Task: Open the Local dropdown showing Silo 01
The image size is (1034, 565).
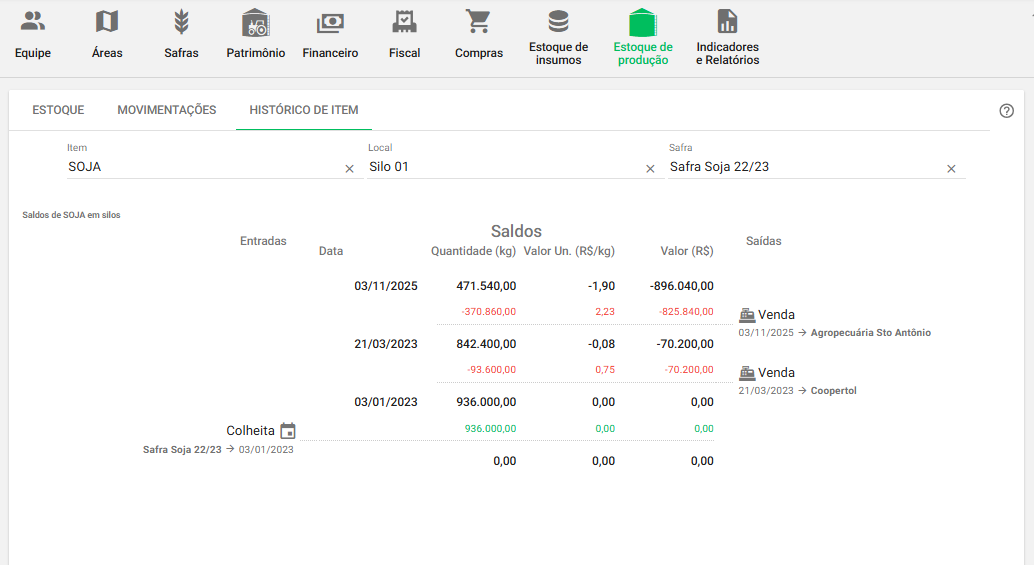Action: point(500,168)
